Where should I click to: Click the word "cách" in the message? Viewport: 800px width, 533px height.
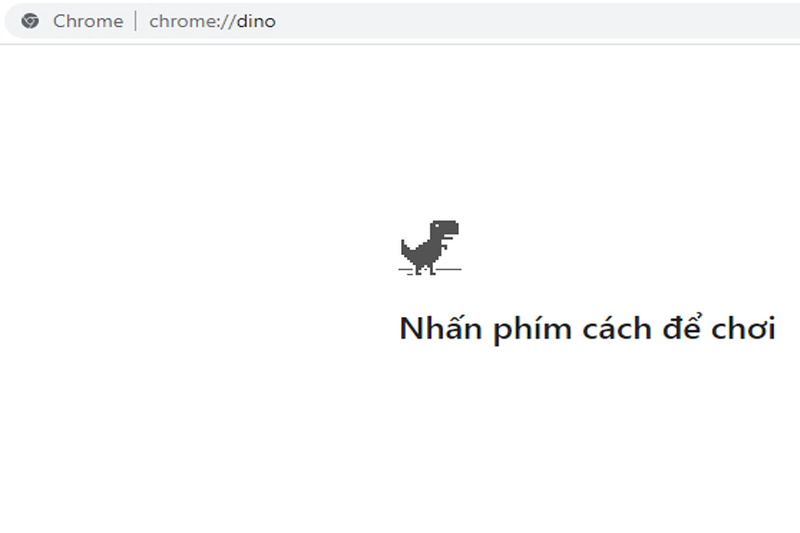pos(617,328)
